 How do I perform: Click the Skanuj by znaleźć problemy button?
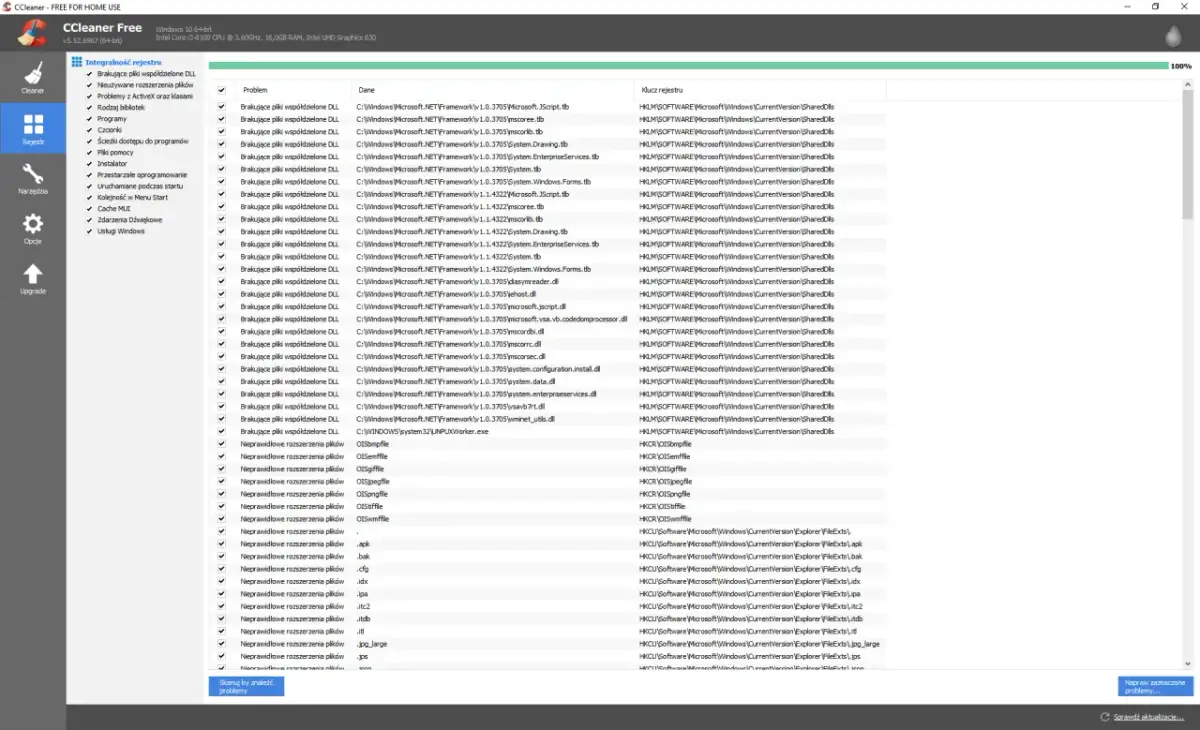coord(245,686)
